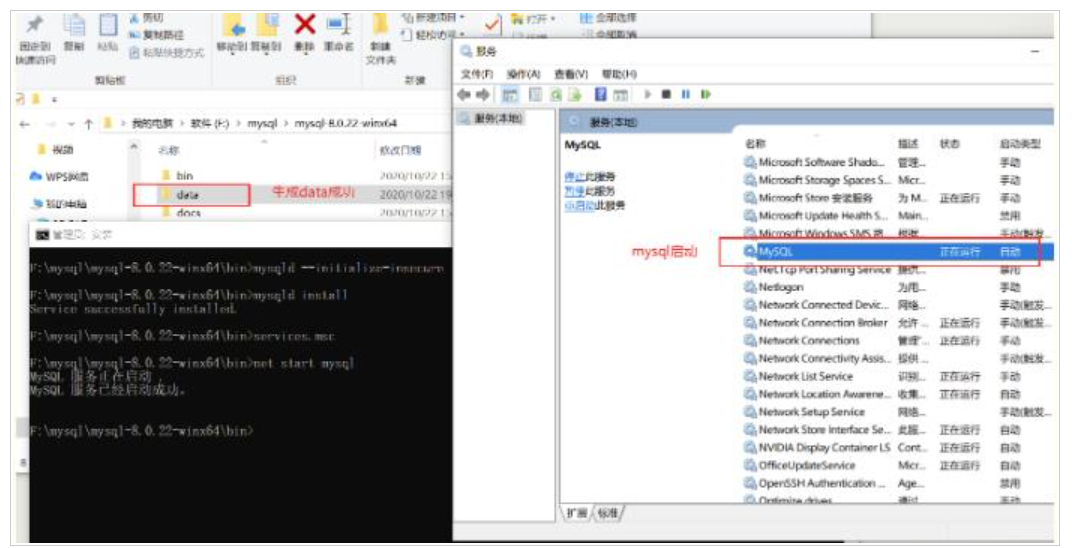This screenshot has width=1072, height=548.
Task: Sort Services by 描述 column header
Action: pos(907,144)
